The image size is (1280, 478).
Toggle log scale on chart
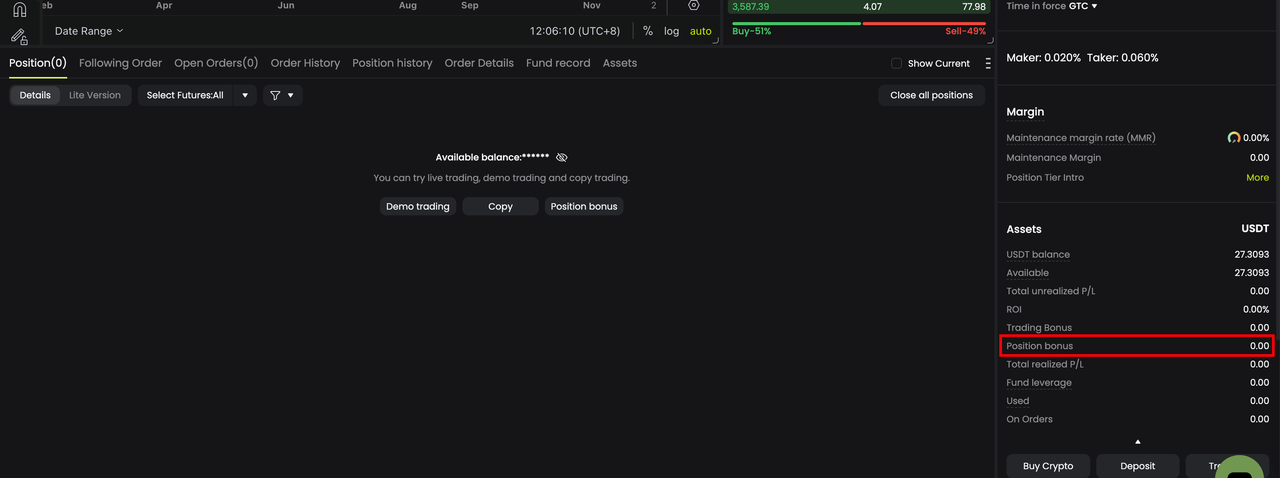(671, 31)
